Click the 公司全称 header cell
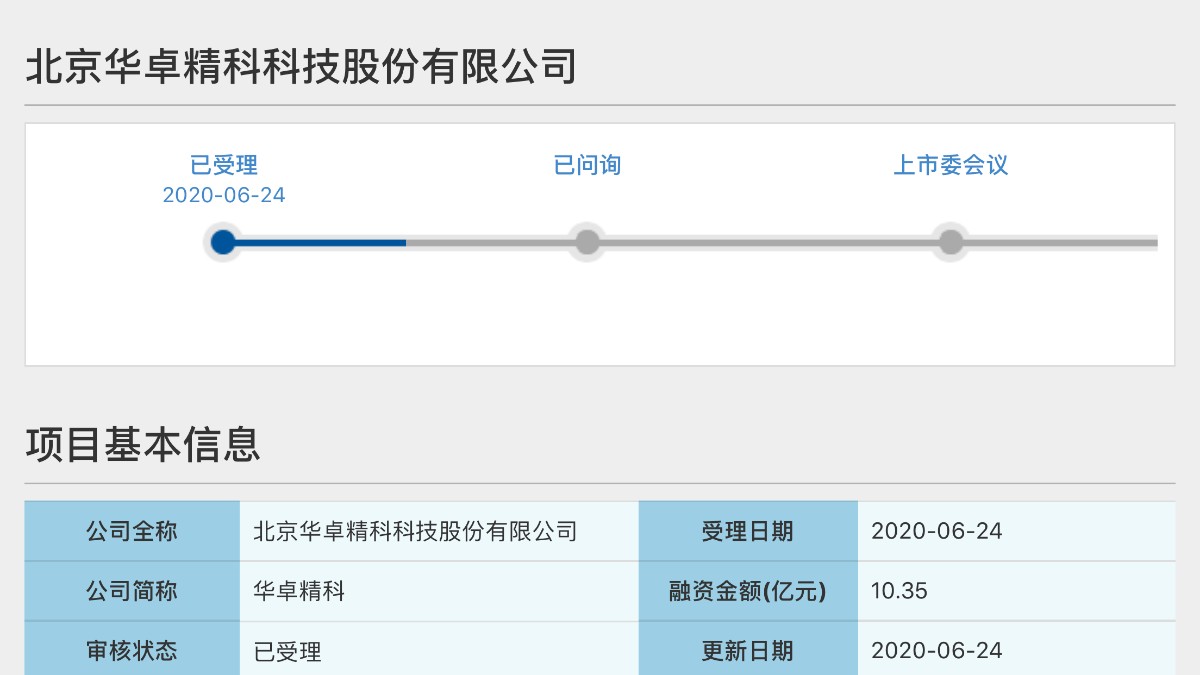The image size is (1200, 675). 132,531
